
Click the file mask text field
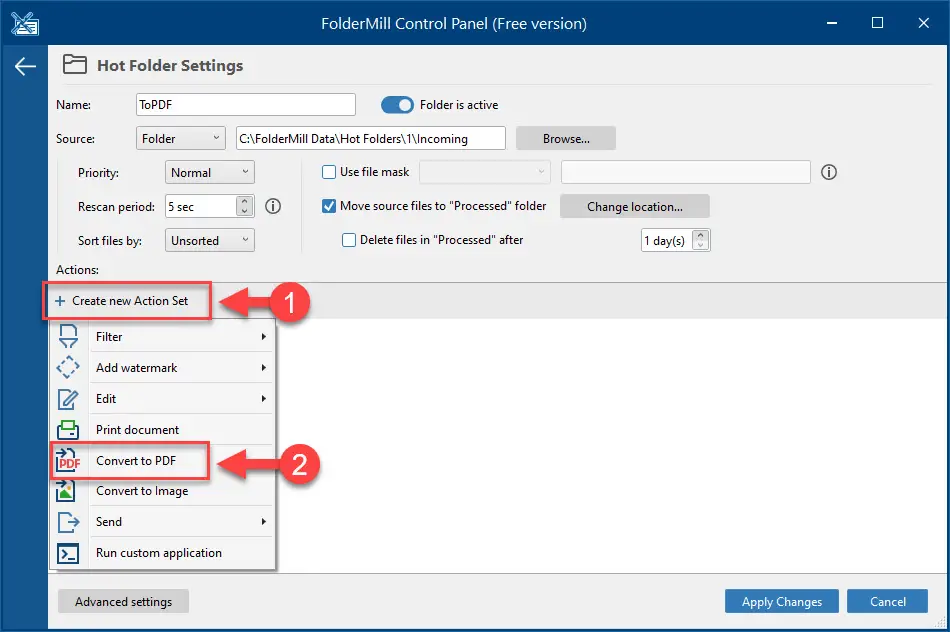click(686, 172)
